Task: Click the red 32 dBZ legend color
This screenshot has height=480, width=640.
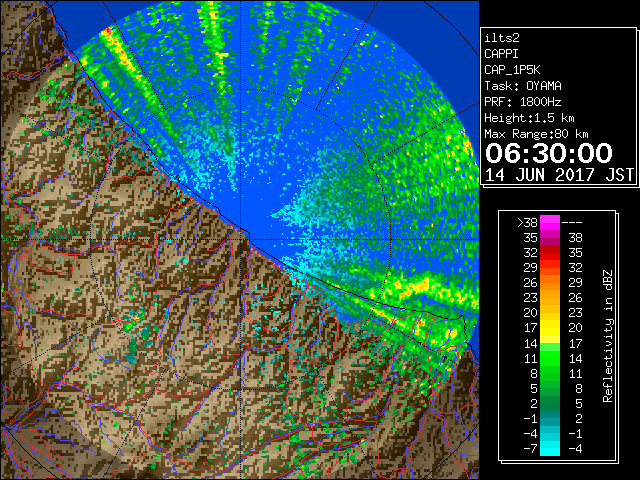Action: [x=550, y=253]
